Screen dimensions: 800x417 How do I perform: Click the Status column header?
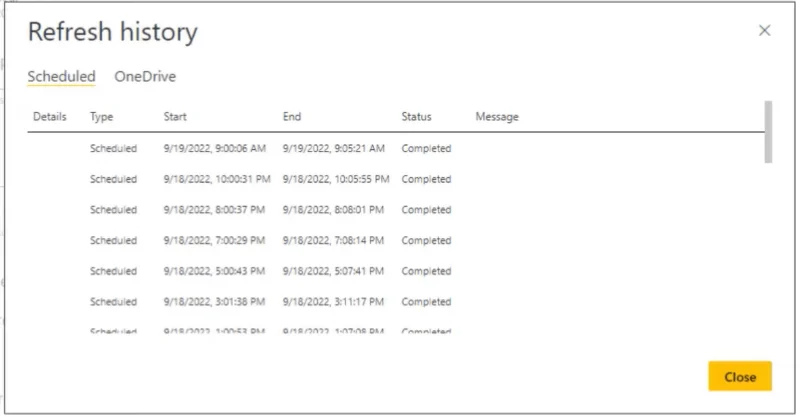[x=416, y=117]
